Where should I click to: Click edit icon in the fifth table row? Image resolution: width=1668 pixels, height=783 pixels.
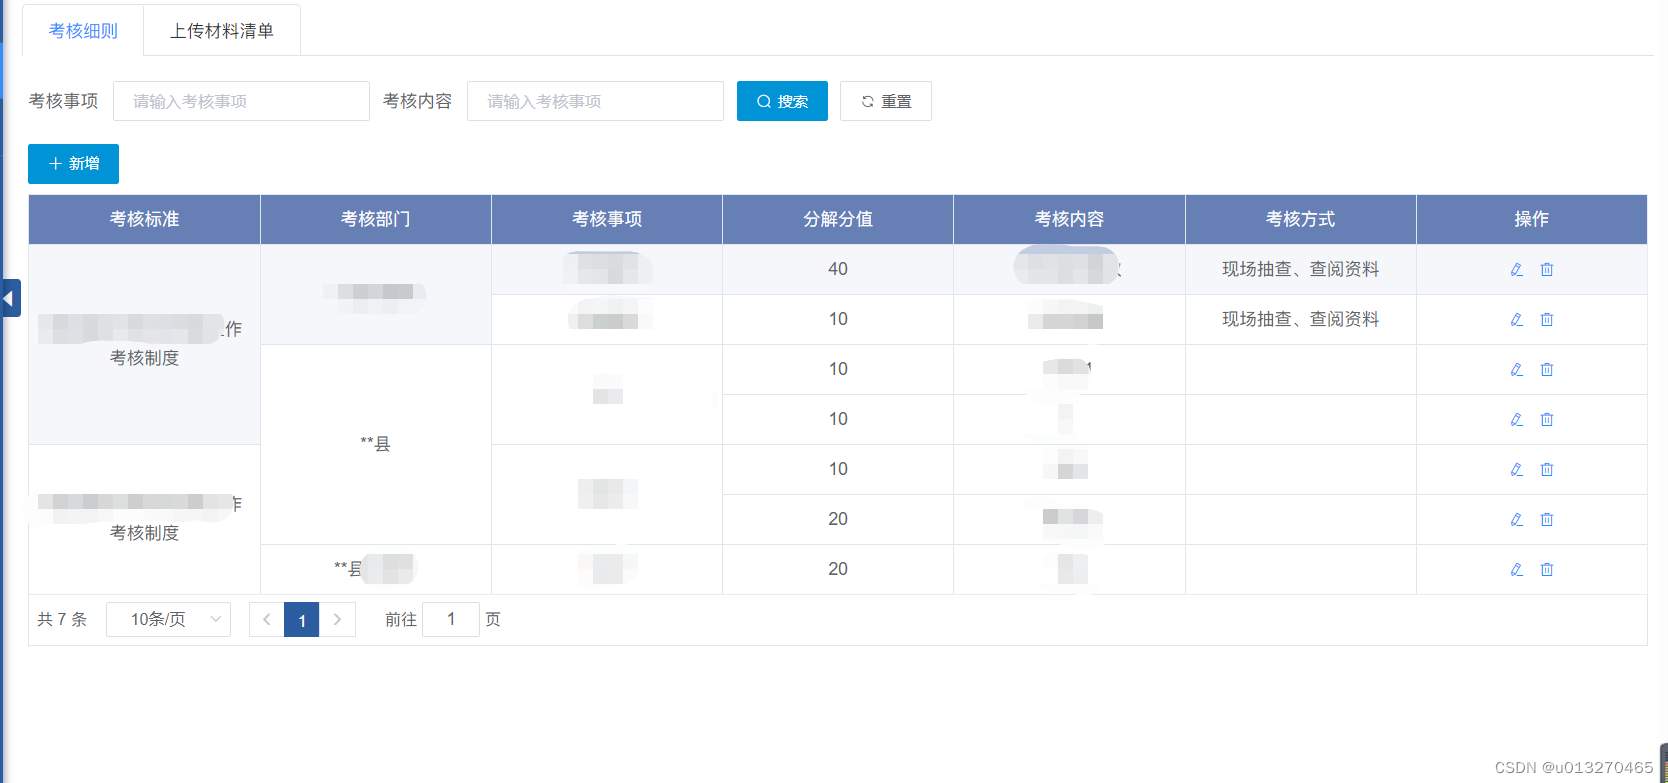[x=1516, y=469]
